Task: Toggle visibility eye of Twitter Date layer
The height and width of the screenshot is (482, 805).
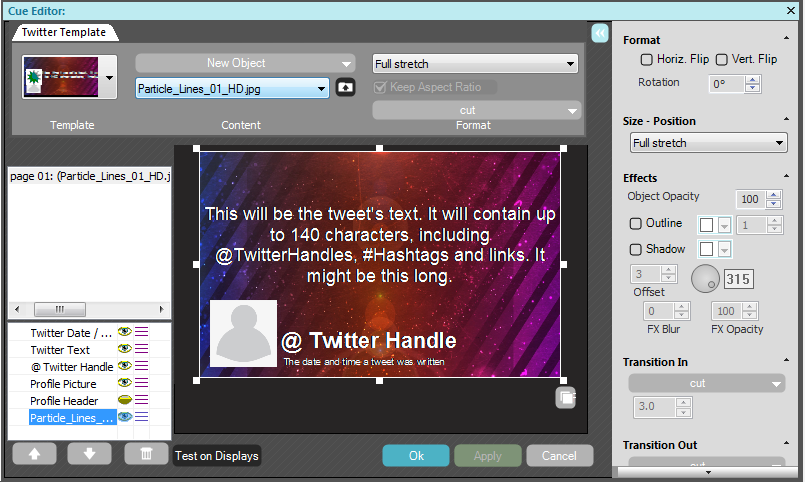Action: click(x=125, y=332)
